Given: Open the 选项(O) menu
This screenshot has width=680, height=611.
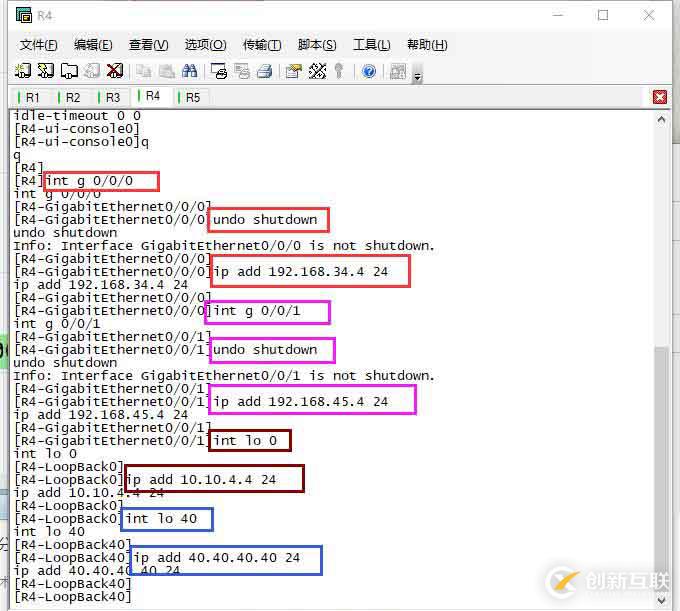Looking at the screenshot, I should pyautogui.click(x=205, y=45).
